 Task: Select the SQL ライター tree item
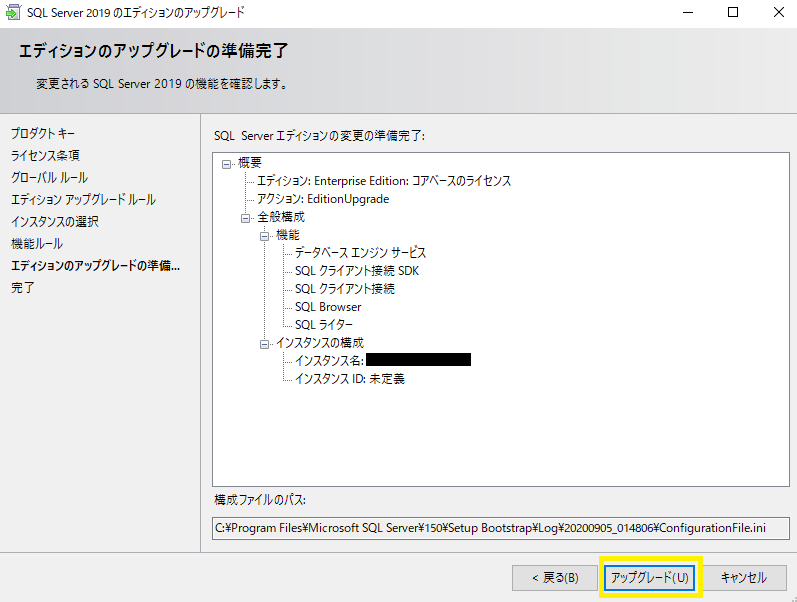(x=324, y=324)
